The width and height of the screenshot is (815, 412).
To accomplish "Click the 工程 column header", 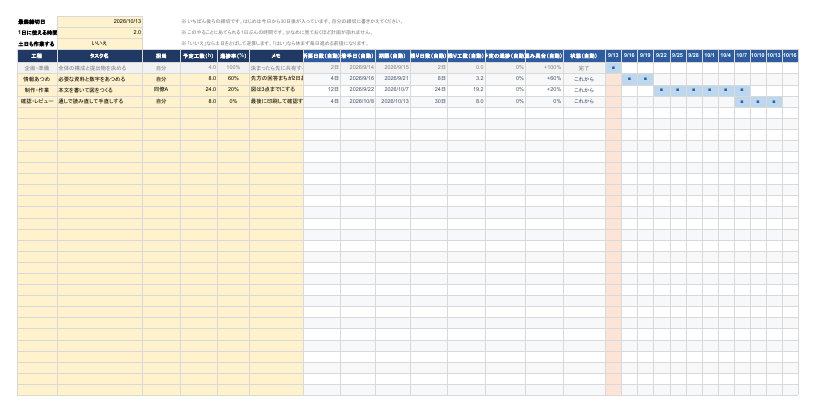I will click(x=37, y=56).
